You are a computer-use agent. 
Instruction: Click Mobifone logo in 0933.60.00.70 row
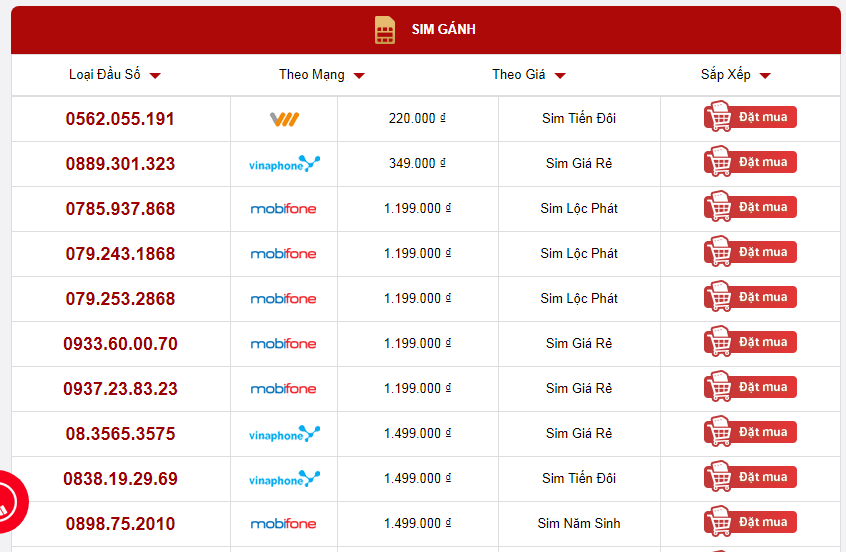click(x=283, y=344)
